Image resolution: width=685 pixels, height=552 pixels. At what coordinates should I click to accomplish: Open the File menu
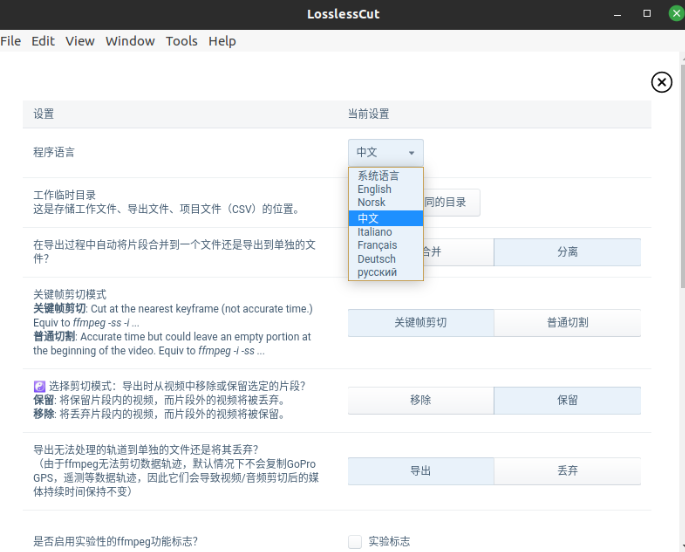click(10, 41)
